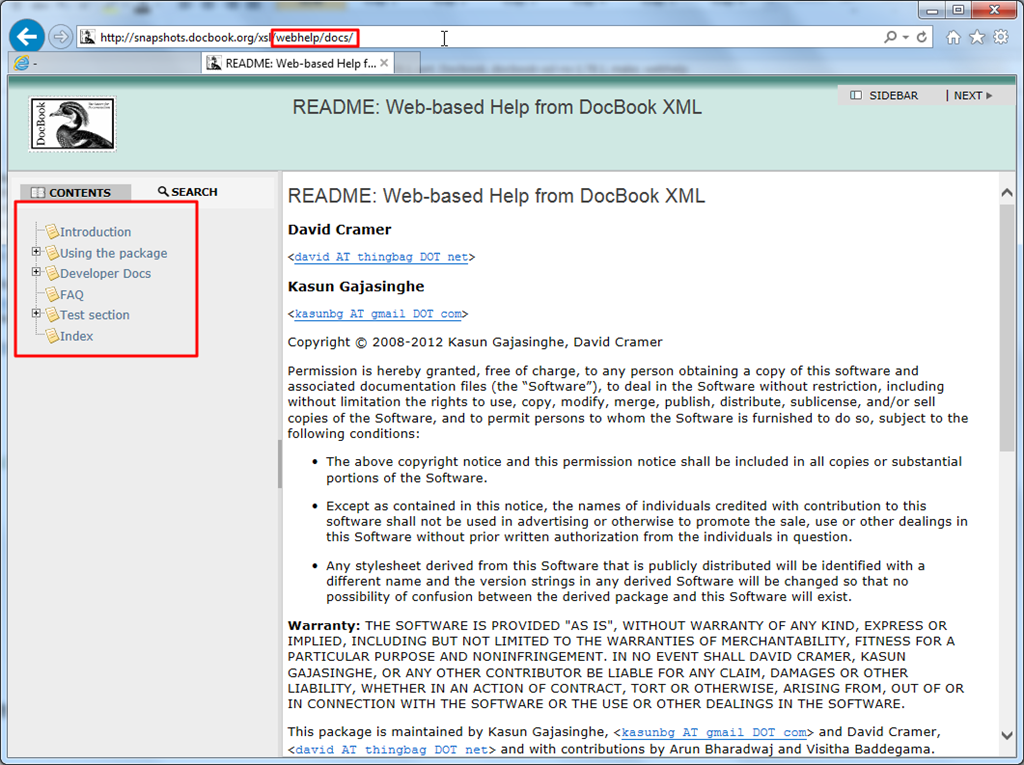Click the David Cramer author heading
Viewport: 1024px width, 765px height.
340,229
